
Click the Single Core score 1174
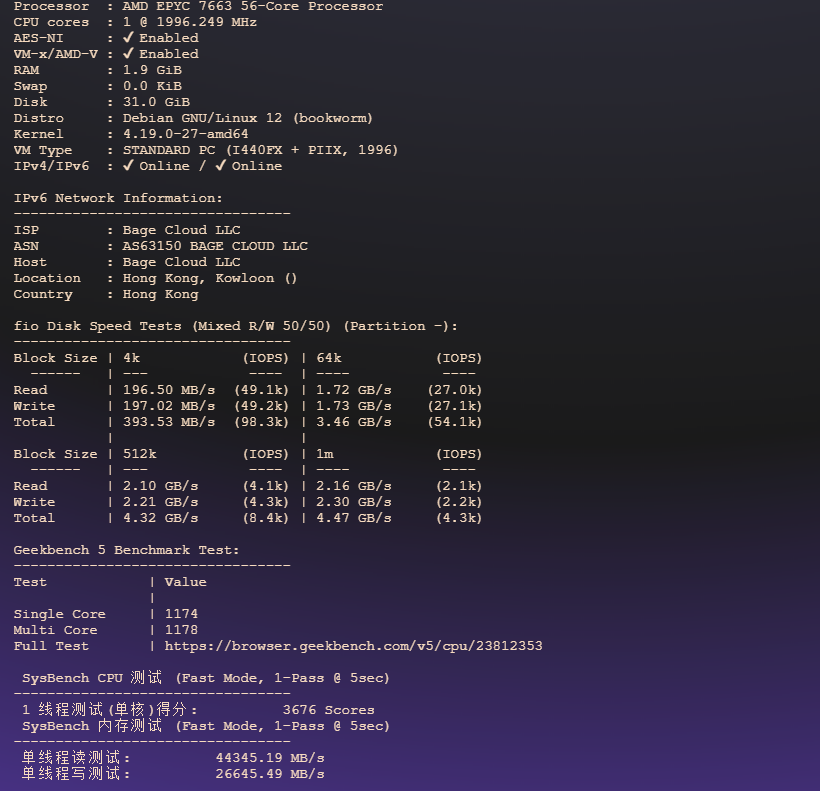181,614
